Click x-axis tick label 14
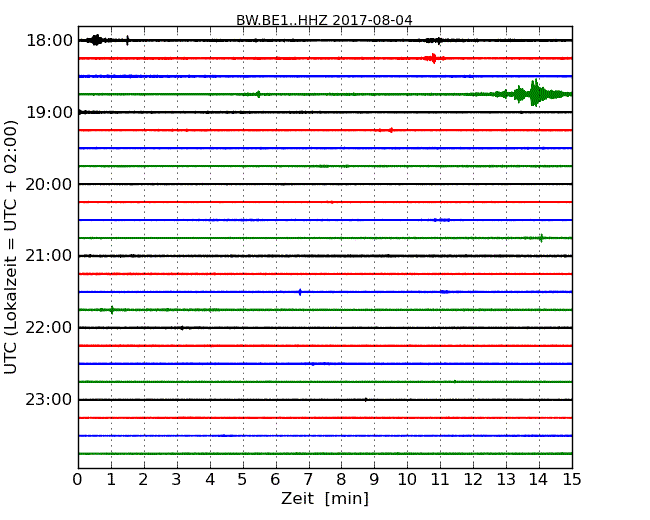The width and height of the screenshot is (650, 520). [x=539, y=480]
